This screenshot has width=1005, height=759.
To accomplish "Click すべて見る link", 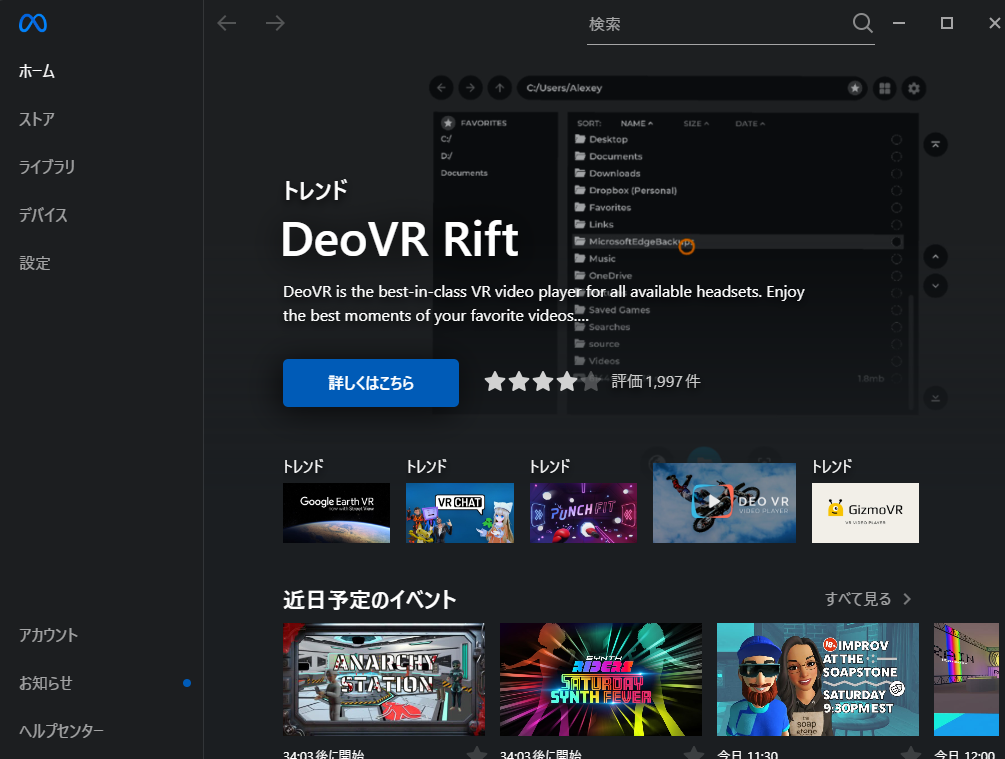I will pos(858,599).
